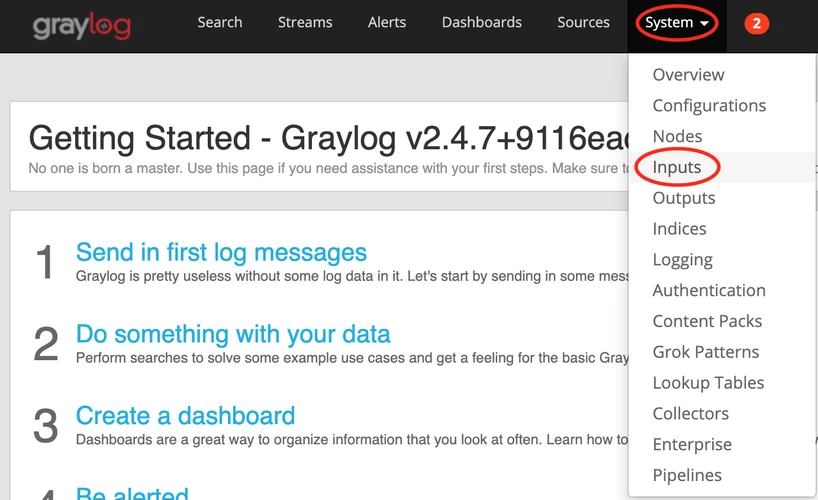Choose Inputs in the System menu
Screen dimensions: 818x500
677,167
